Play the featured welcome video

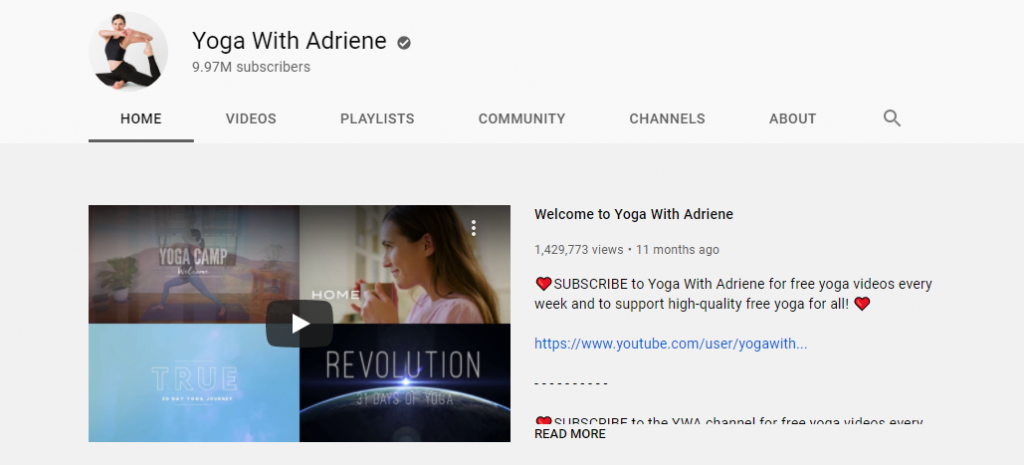(x=299, y=323)
